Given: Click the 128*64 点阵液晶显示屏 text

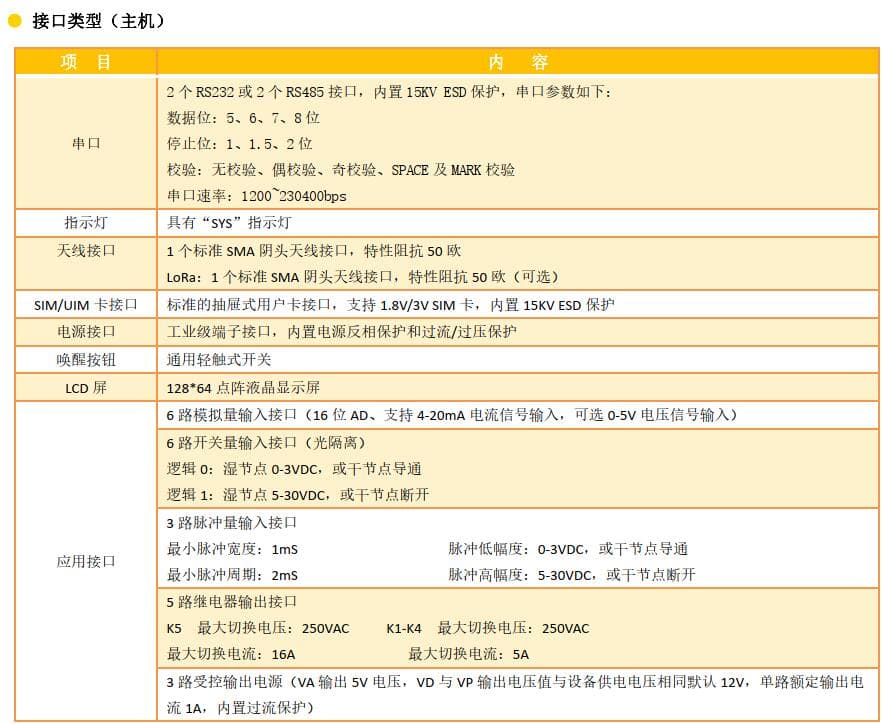Looking at the screenshot, I should [x=243, y=387].
